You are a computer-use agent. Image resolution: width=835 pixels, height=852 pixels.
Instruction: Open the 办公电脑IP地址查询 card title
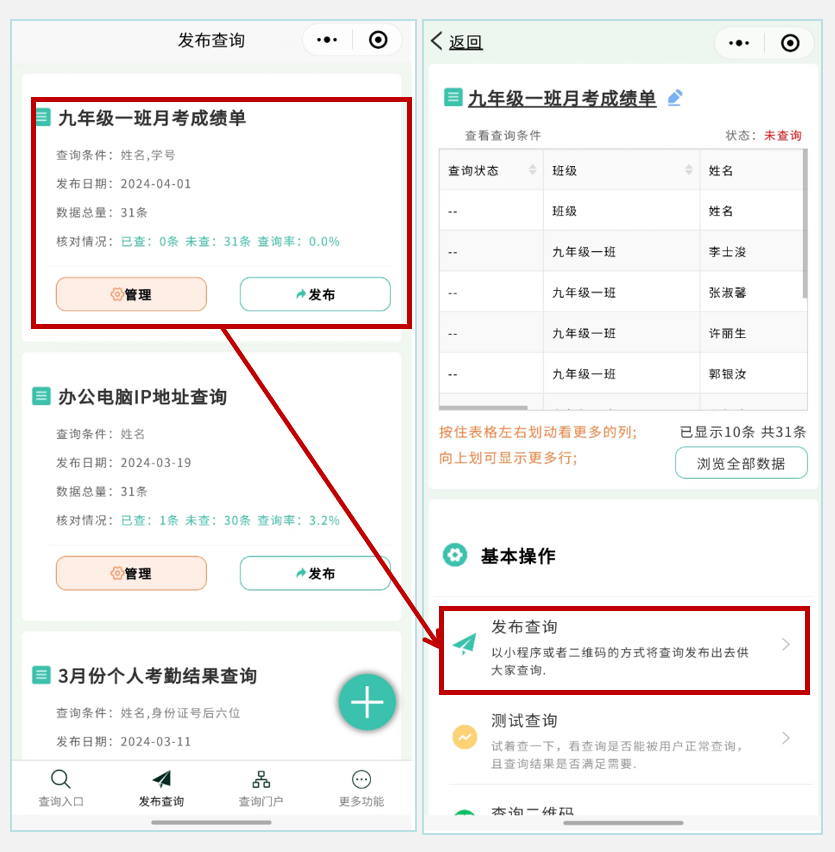point(142,397)
